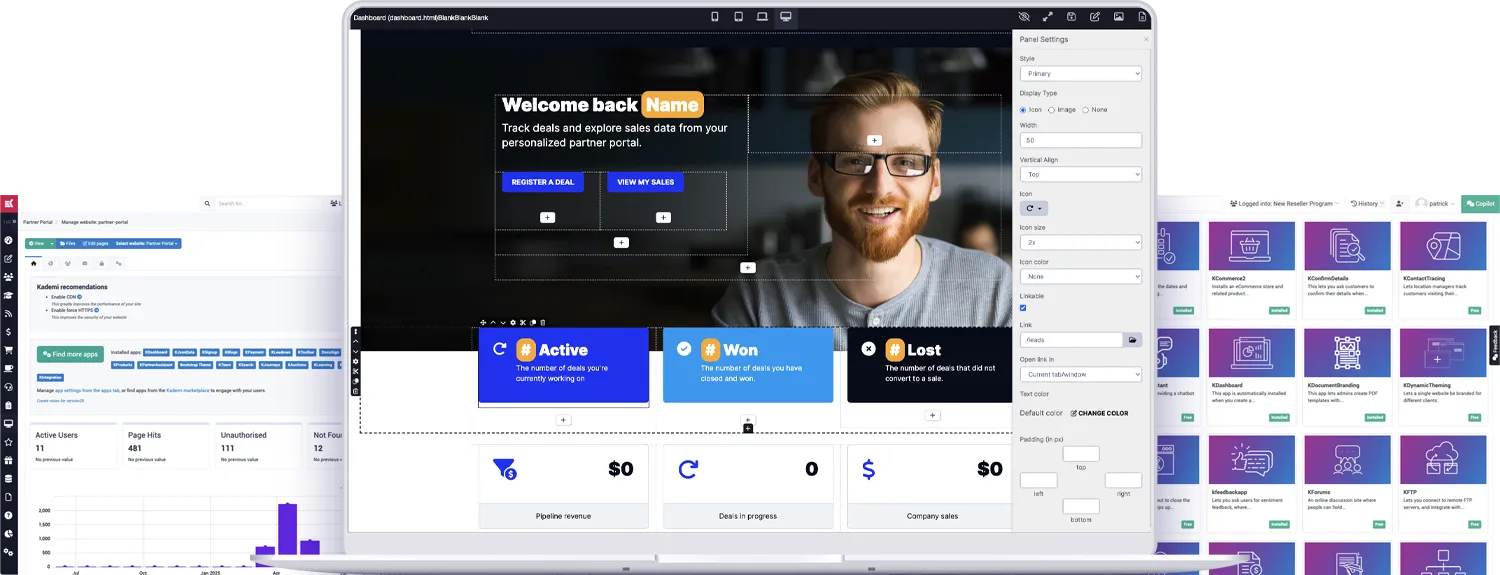Click the fullscreen expand arrows icon

pos(1048,17)
